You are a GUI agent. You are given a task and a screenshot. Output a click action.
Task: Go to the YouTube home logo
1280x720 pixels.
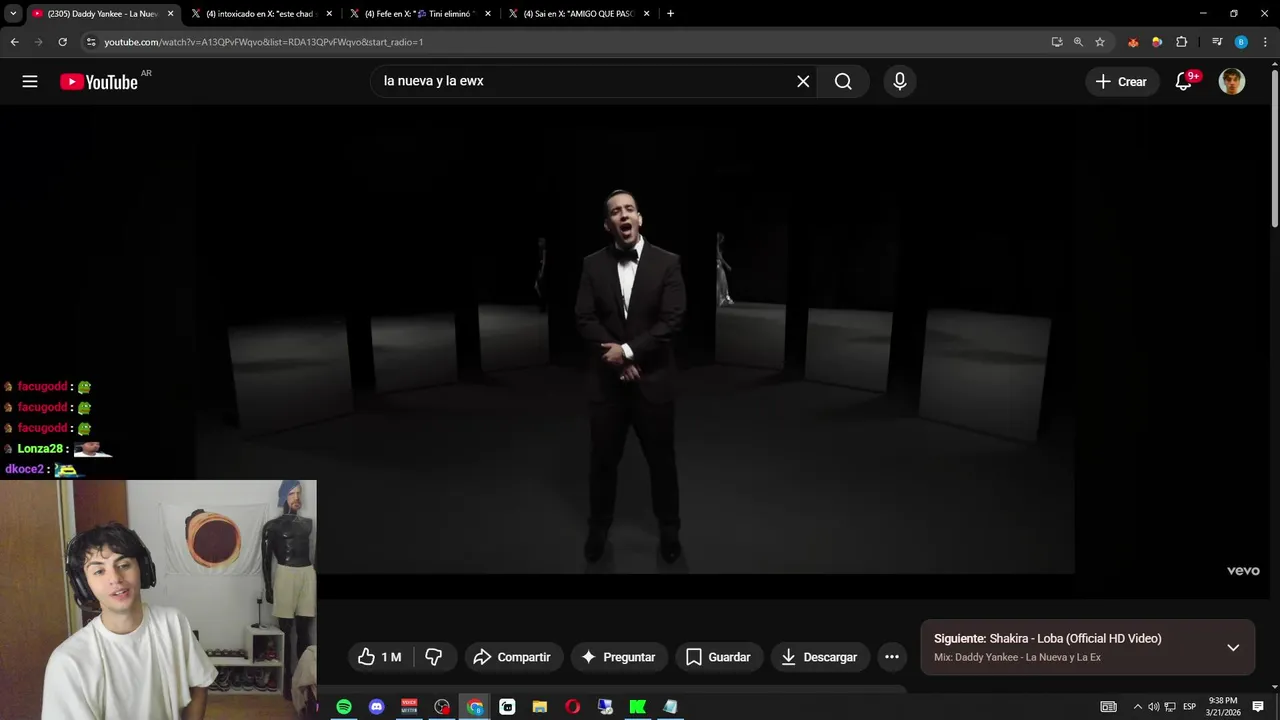[x=99, y=82]
